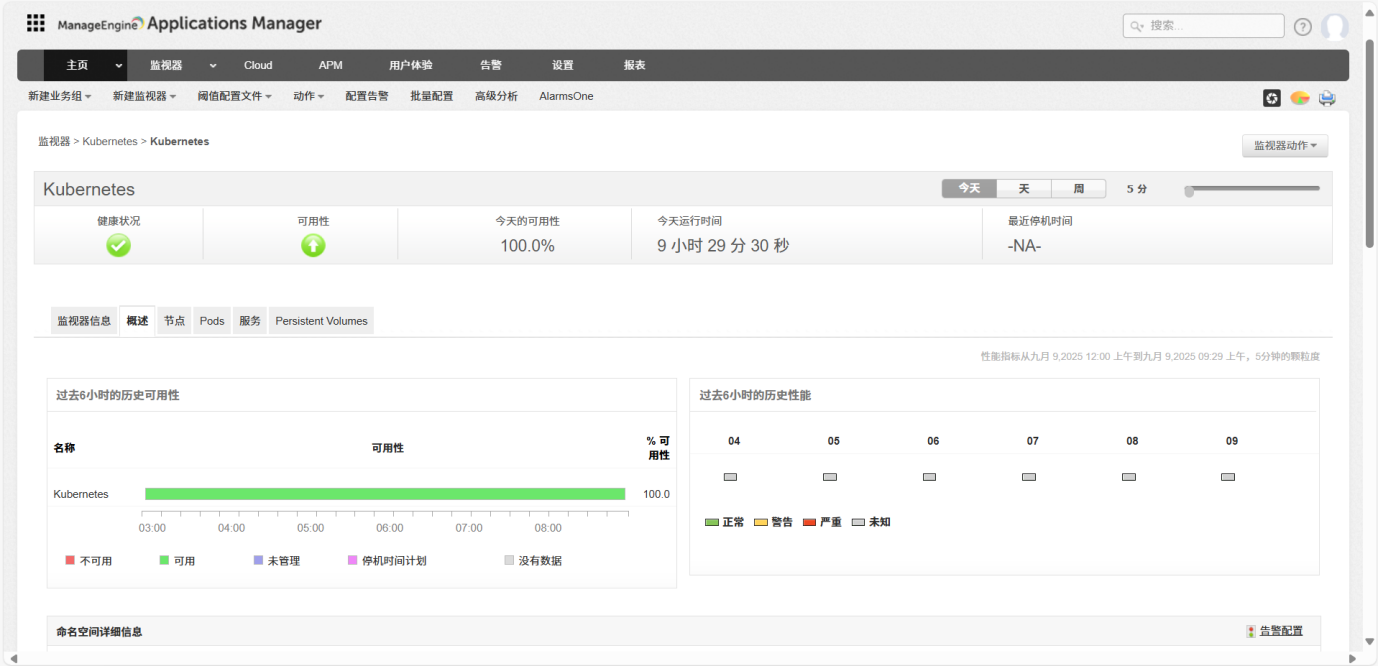This screenshot has width=1378, height=666.
Task: Open the help question mark icon
Action: [1302, 26]
